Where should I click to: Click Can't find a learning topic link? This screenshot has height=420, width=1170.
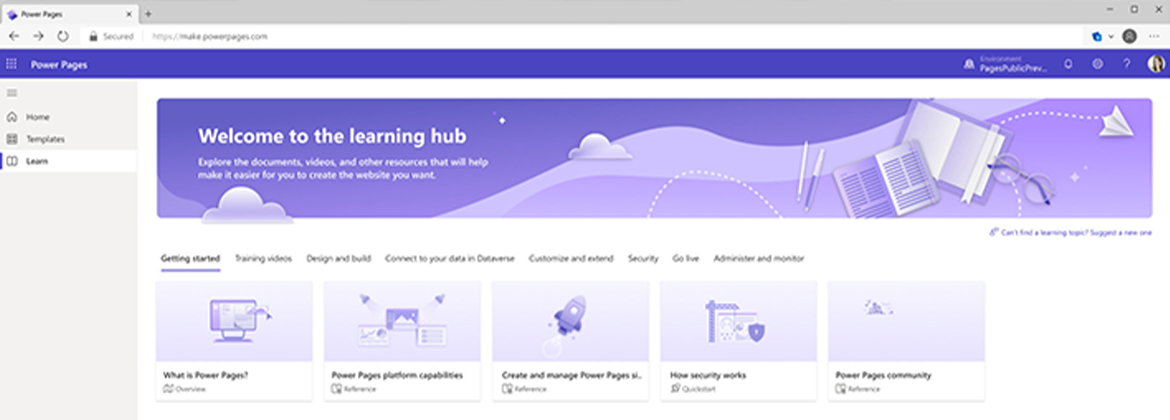(x=1076, y=233)
